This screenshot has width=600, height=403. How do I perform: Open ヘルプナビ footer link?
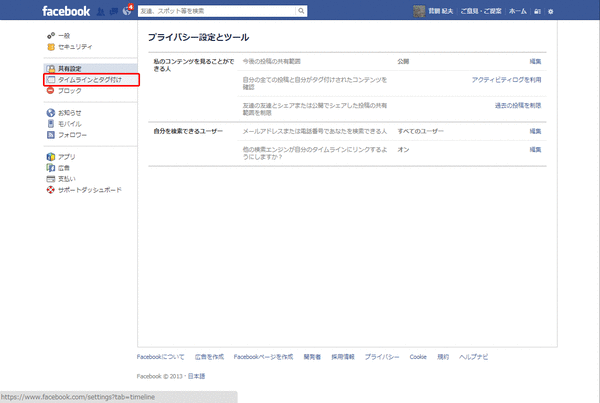[x=474, y=357]
